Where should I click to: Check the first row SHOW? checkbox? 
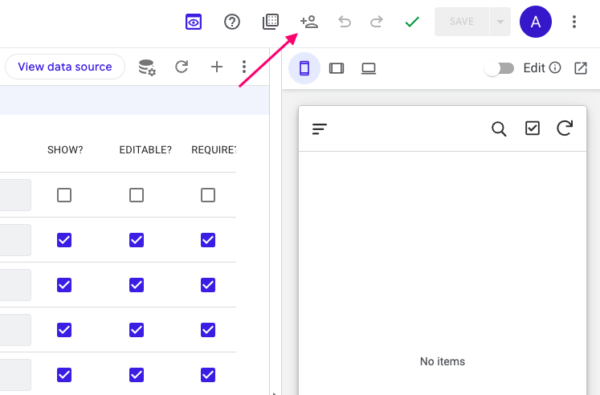point(64,195)
